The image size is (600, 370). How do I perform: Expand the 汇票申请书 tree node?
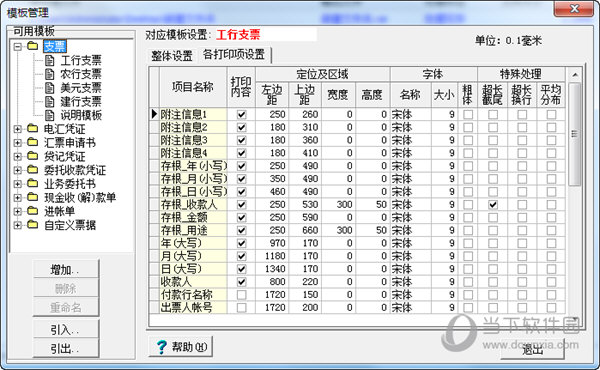(18, 143)
